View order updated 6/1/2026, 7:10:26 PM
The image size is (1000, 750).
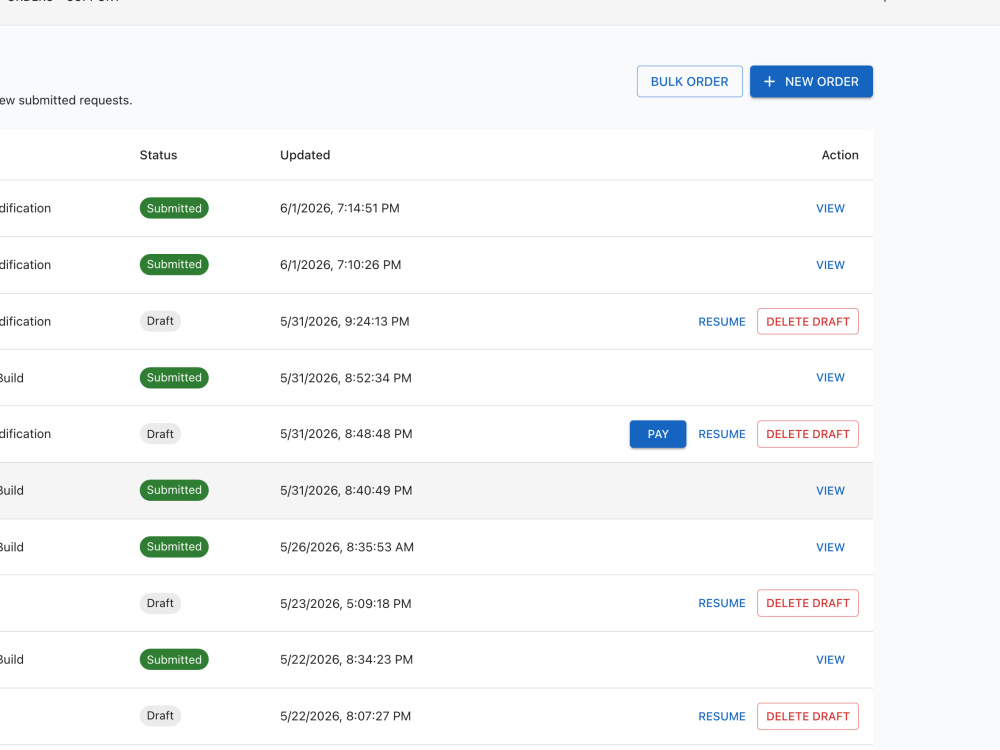[x=830, y=265]
